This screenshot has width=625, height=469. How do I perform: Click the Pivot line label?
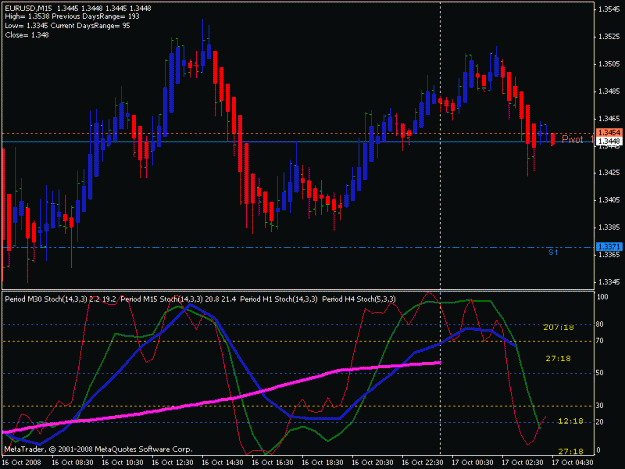click(x=572, y=139)
